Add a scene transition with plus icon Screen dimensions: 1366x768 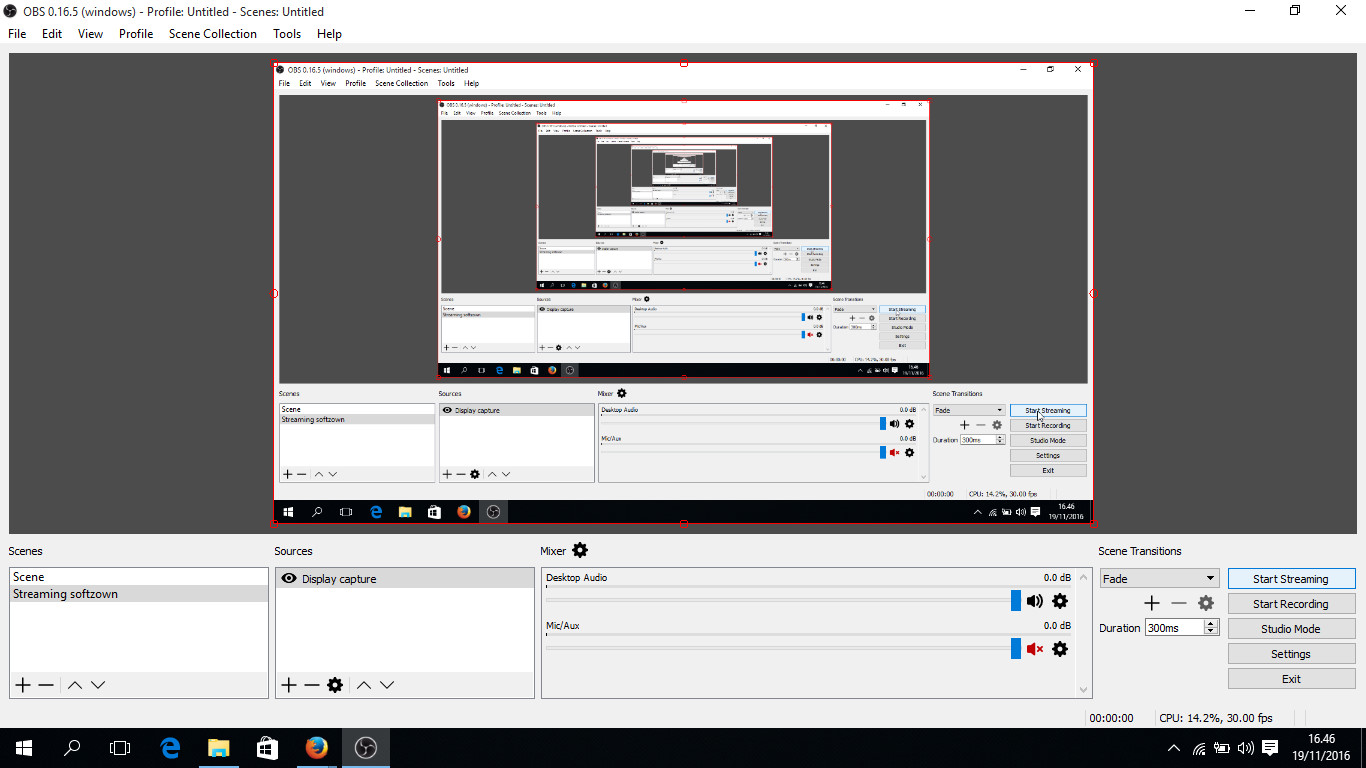(1152, 603)
